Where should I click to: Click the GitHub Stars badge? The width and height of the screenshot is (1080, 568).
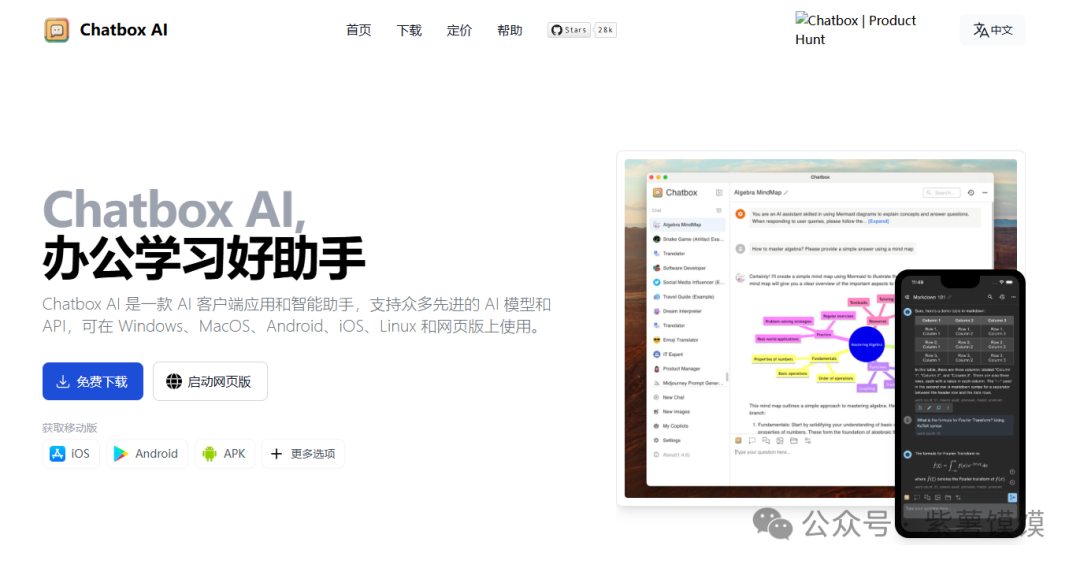click(569, 30)
